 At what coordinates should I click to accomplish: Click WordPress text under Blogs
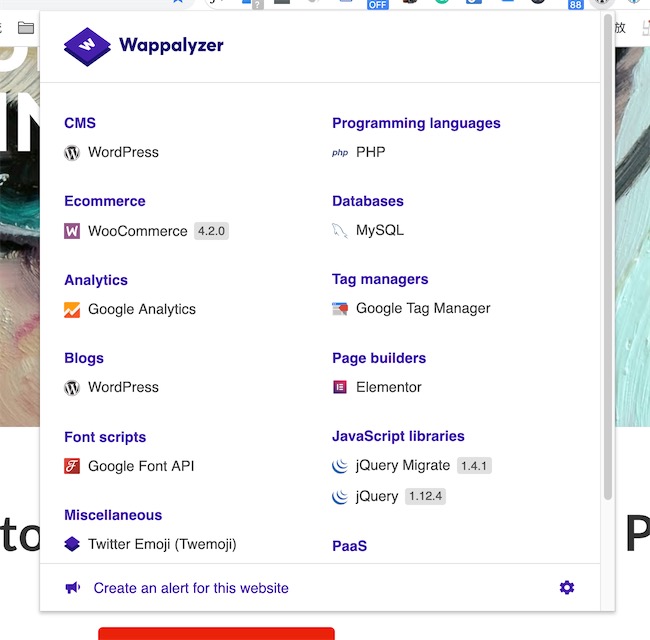[x=123, y=387]
